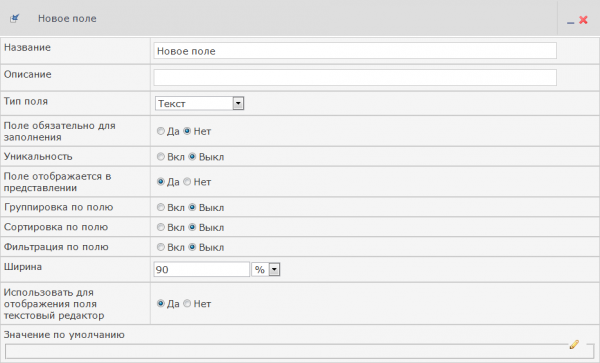Image resolution: width=600 pixels, height=363 pixels.
Task: Click the field icon beside 'Новое поле' title
Action: pyautogui.click(x=15, y=18)
